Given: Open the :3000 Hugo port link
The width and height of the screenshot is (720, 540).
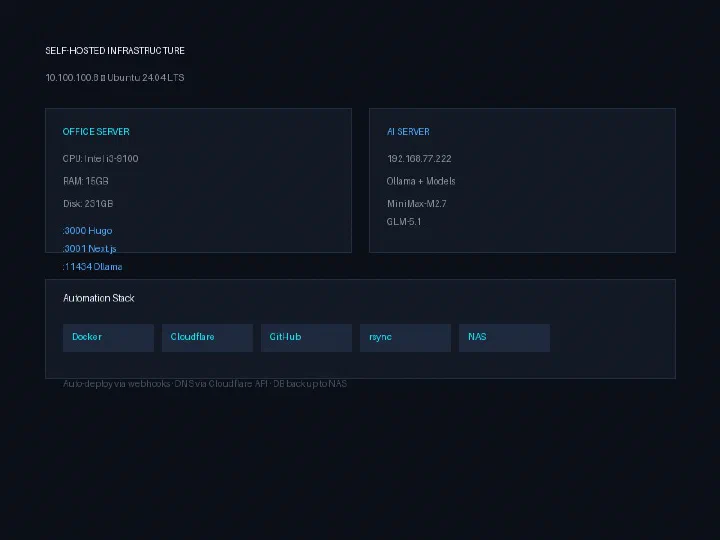Looking at the screenshot, I should (x=88, y=231).
